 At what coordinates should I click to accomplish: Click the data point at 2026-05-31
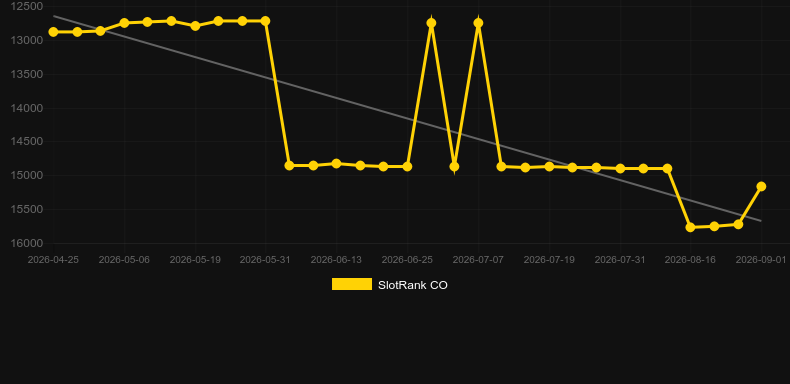click(x=266, y=21)
